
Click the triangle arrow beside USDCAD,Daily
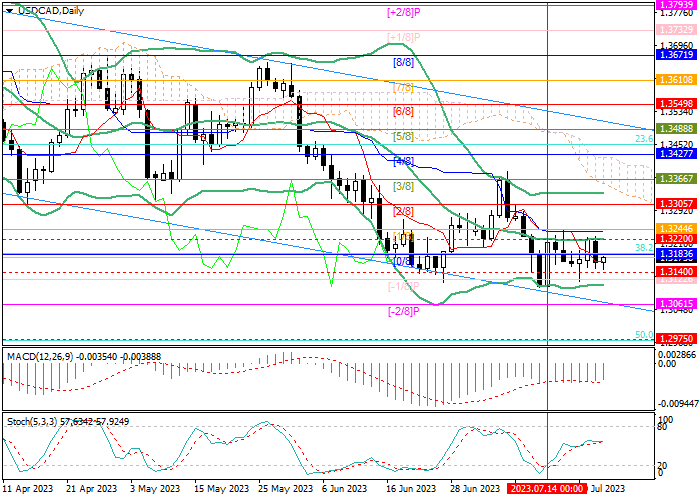click(x=9, y=11)
